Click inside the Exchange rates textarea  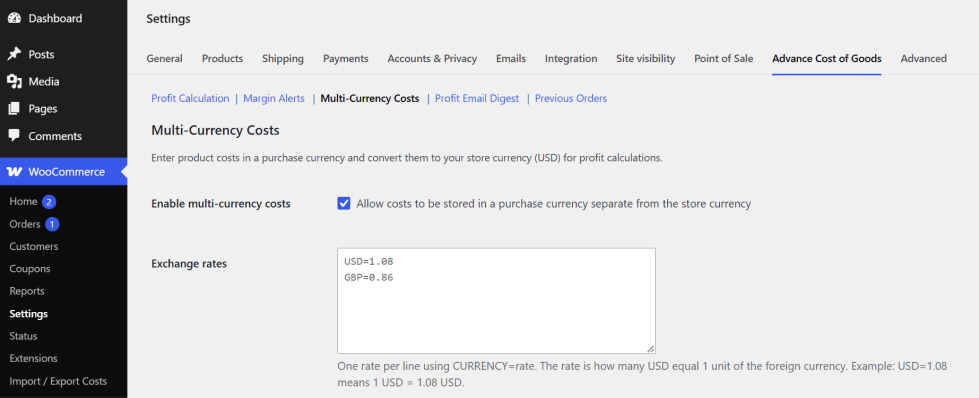[x=496, y=301]
